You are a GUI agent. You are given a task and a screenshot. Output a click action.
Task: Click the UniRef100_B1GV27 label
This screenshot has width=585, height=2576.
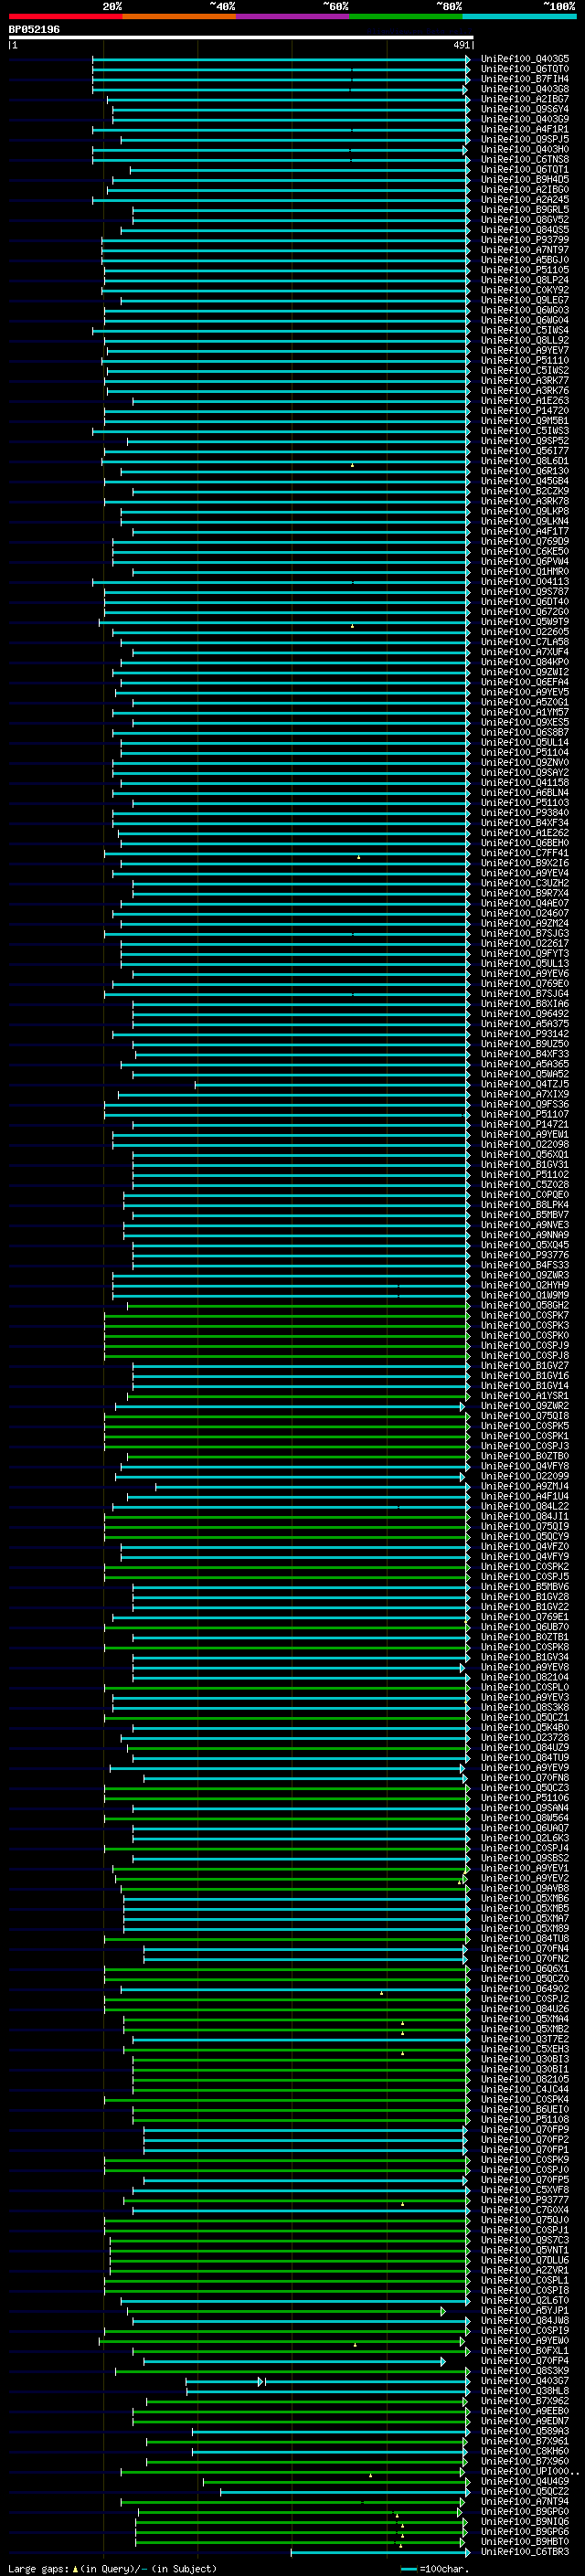[525, 1365]
